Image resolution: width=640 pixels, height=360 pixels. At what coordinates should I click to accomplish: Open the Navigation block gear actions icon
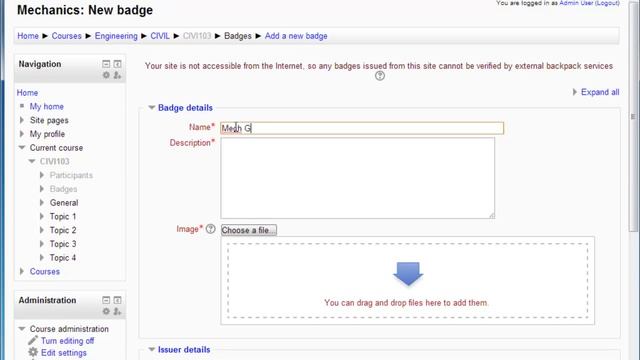106,75
